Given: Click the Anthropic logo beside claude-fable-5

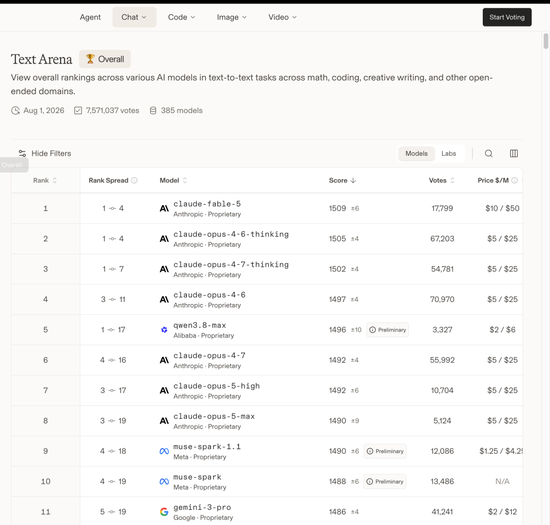Looking at the screenshot, I should pyautogui.click(x=164, y=209).
